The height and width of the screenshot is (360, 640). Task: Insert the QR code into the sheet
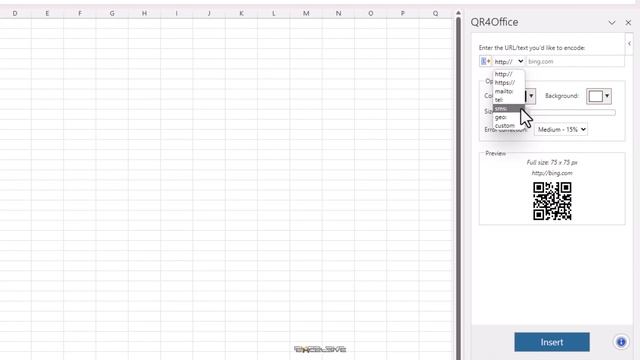(x=552, y=342)
